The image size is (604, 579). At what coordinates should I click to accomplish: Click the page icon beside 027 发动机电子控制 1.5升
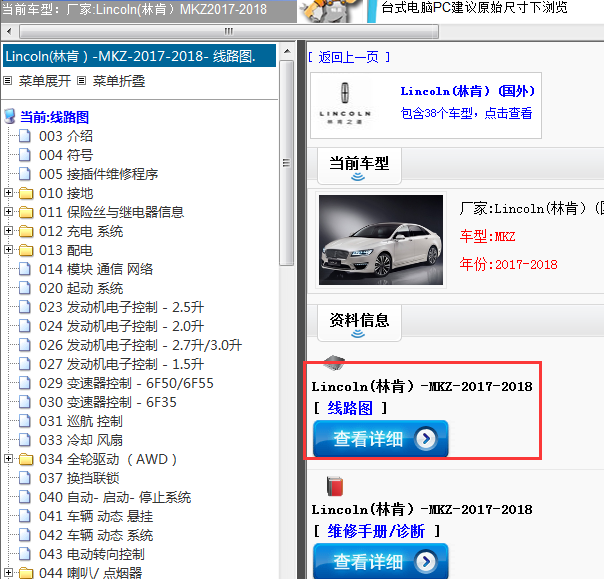(x=25, y=364)
